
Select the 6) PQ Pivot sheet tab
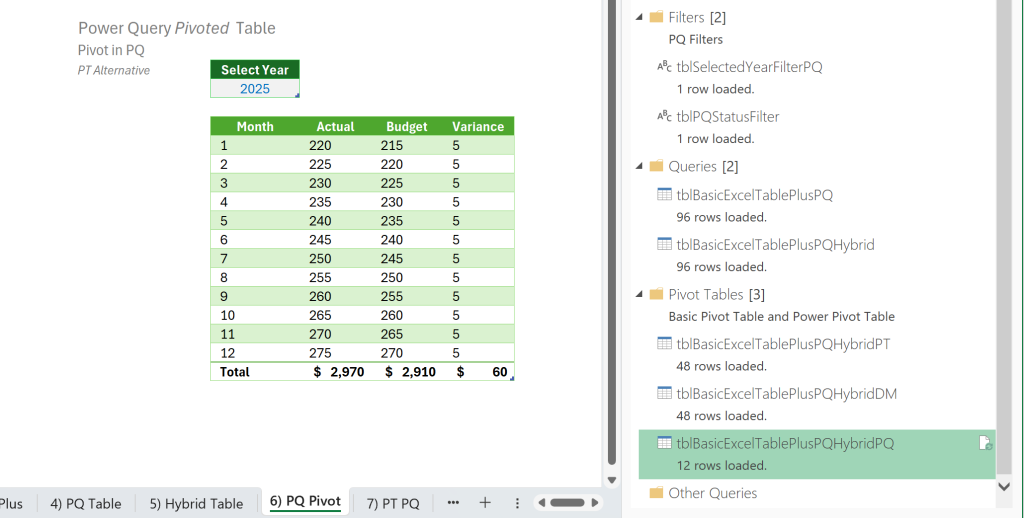[x=305, y=501]
